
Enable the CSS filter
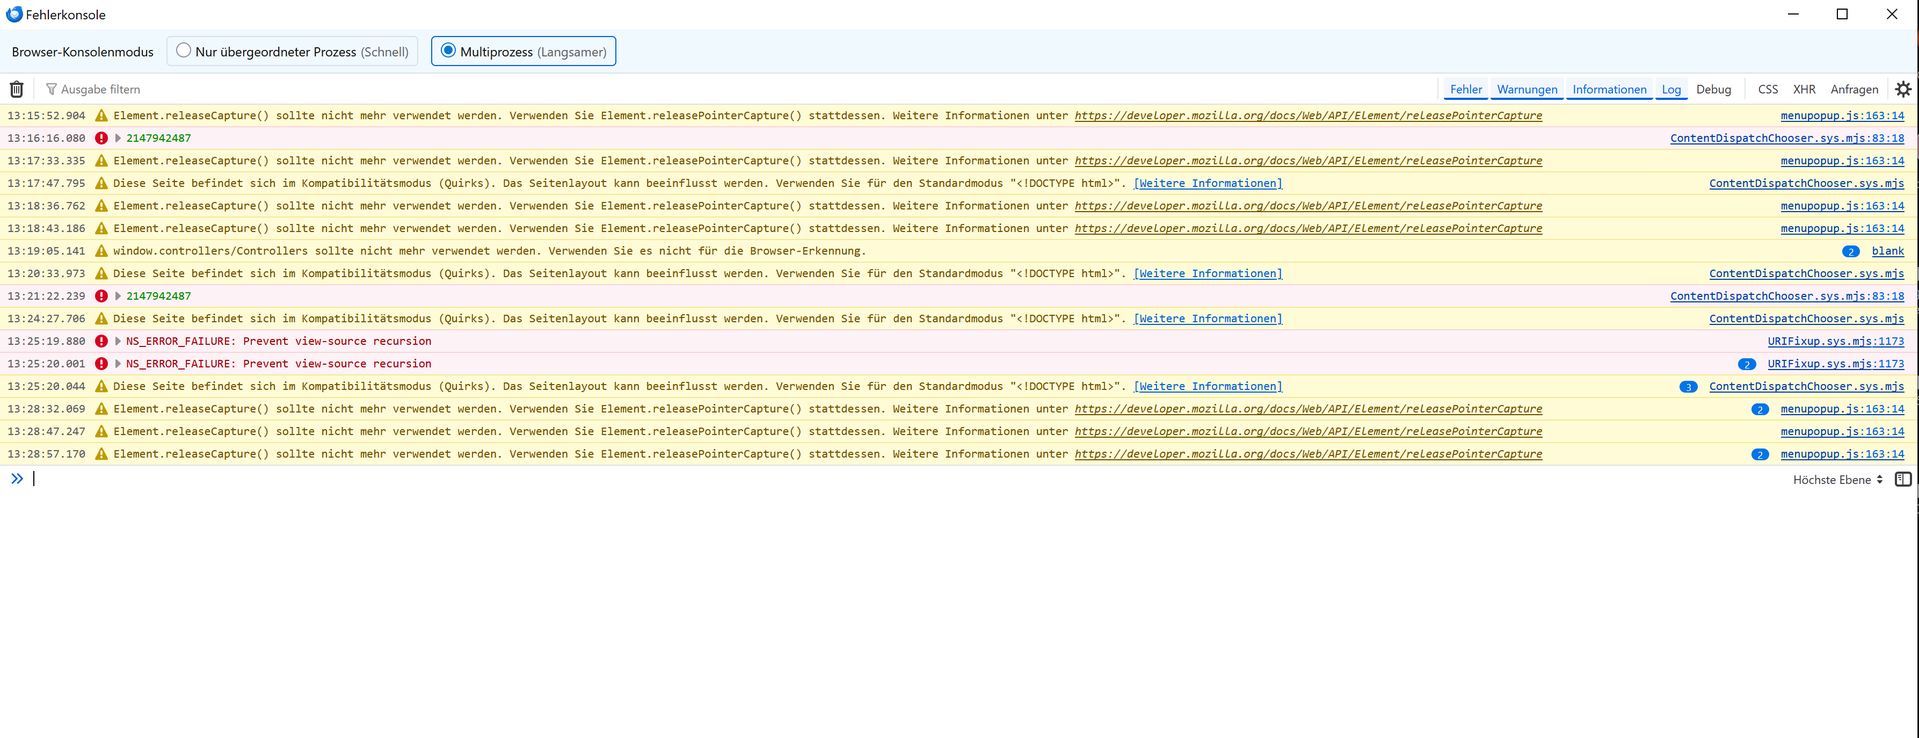tap(1768, 89)
